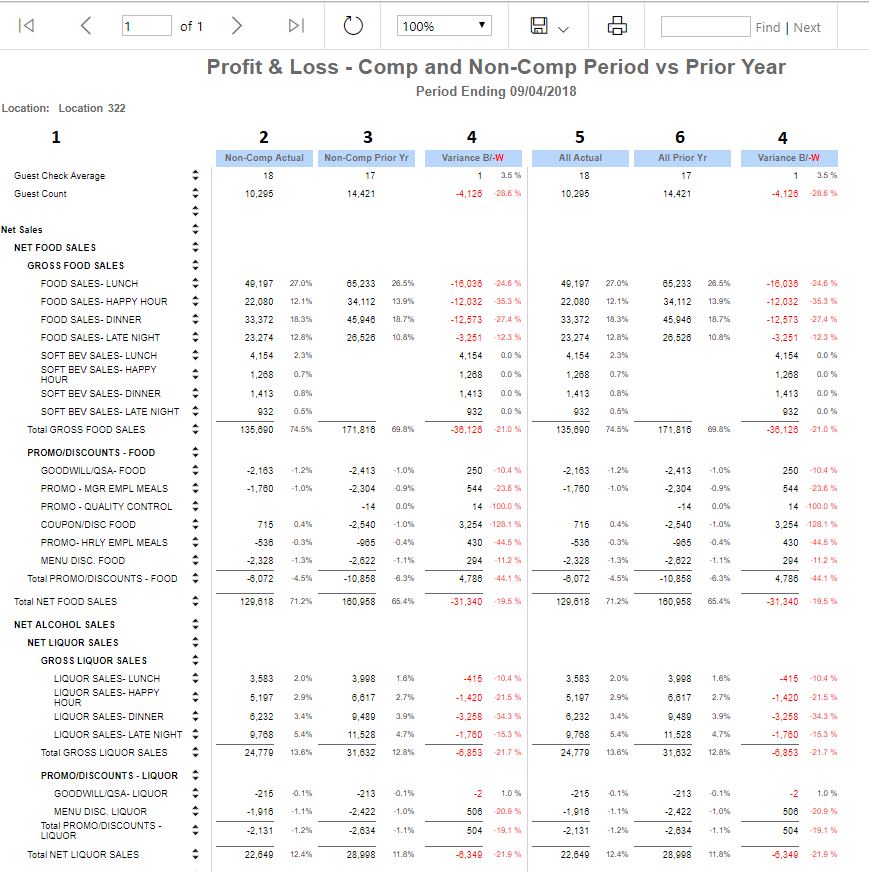
Task: Click the 'PROMO- HRLY EMPL MEALS' label
Action: [104, 542]
